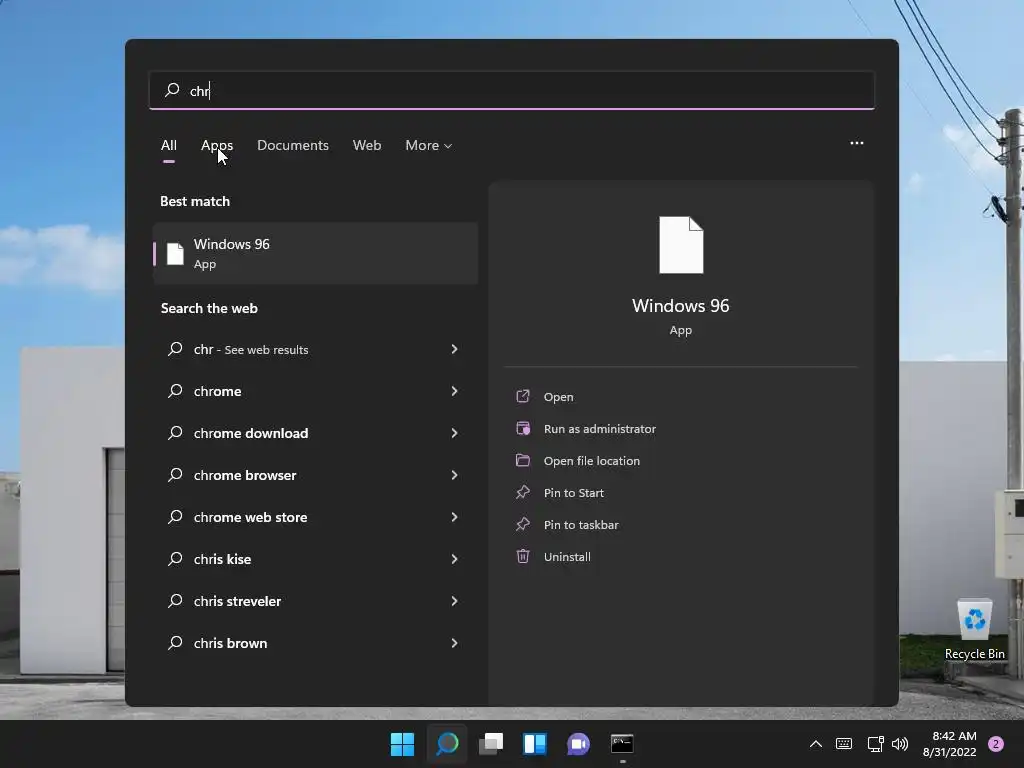
Task: Click the pin icon beside Pin to taskbar
Action: [x=523, y=524]
